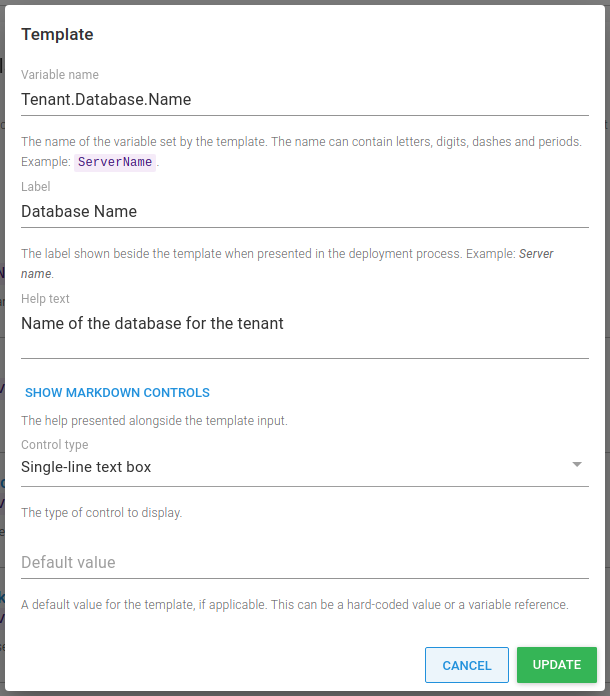The height and width of the screenshot is (696, 610).
Task: Click the 'Label' caption above Database Name
Action: 35,187
